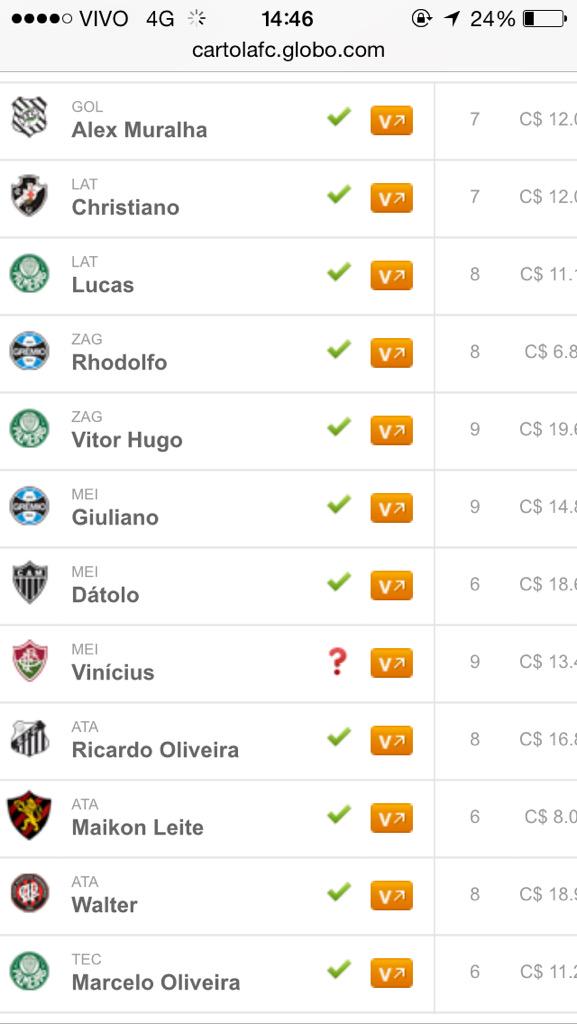This screenshot has height=1024, width=577.
Task: Tap the Atlético Mineiro crest beside Dátolo
Action: pos(30,582)
